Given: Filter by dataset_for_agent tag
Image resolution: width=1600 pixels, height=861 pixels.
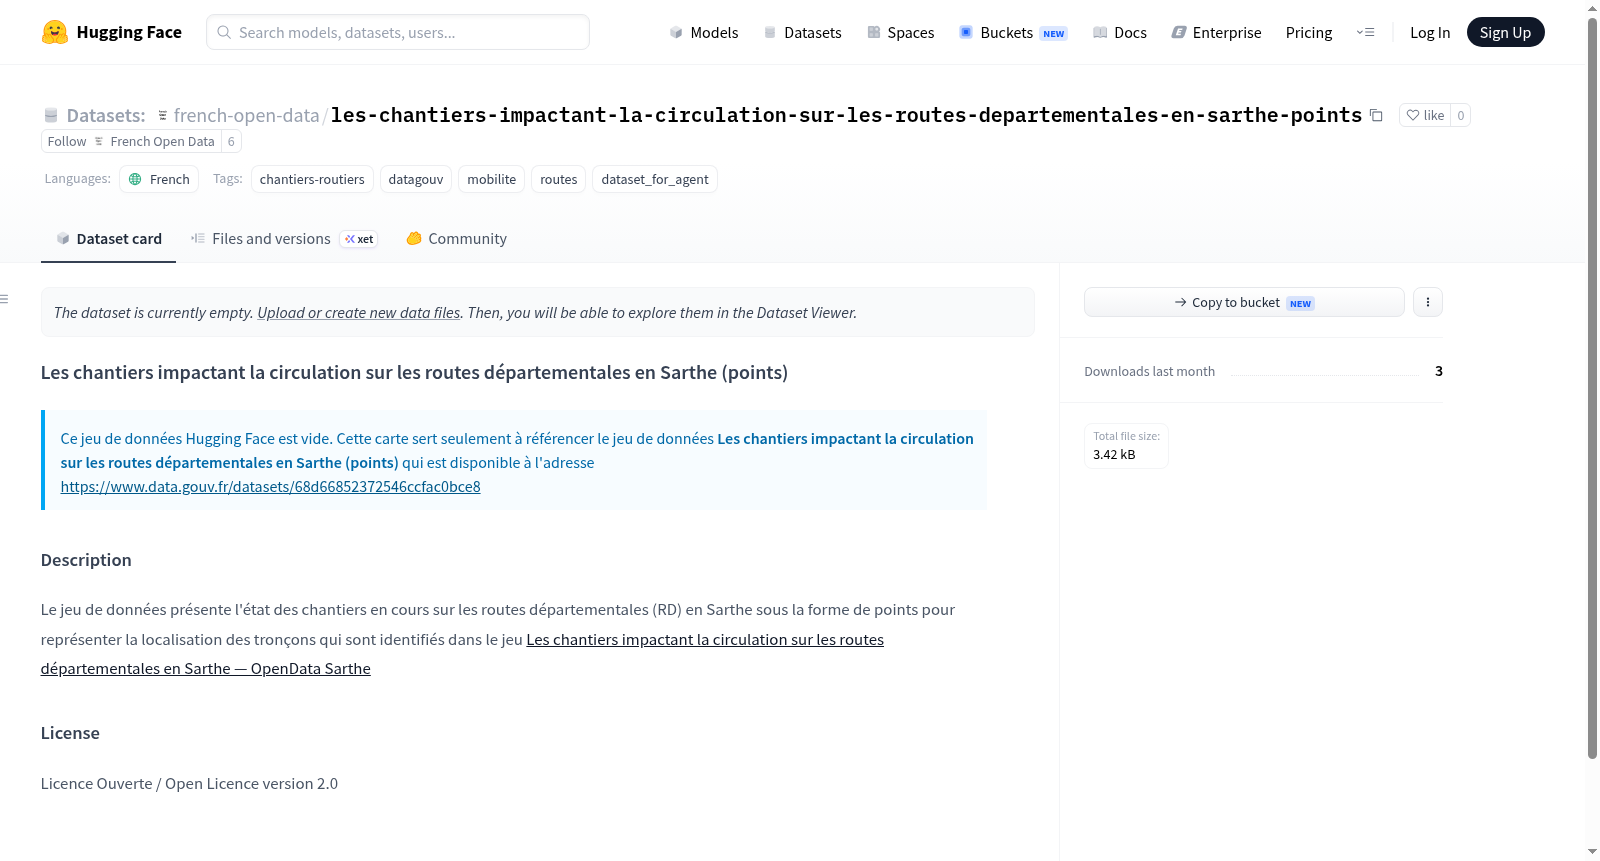Looking at the screenshot, I should [x=655, y=179].
